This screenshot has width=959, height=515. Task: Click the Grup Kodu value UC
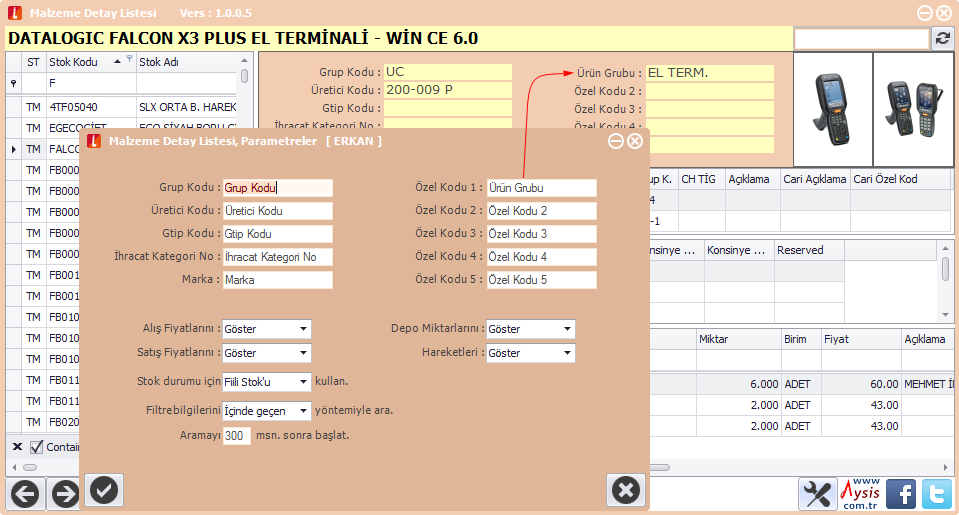pyautogui.click(x=448, y=72)
